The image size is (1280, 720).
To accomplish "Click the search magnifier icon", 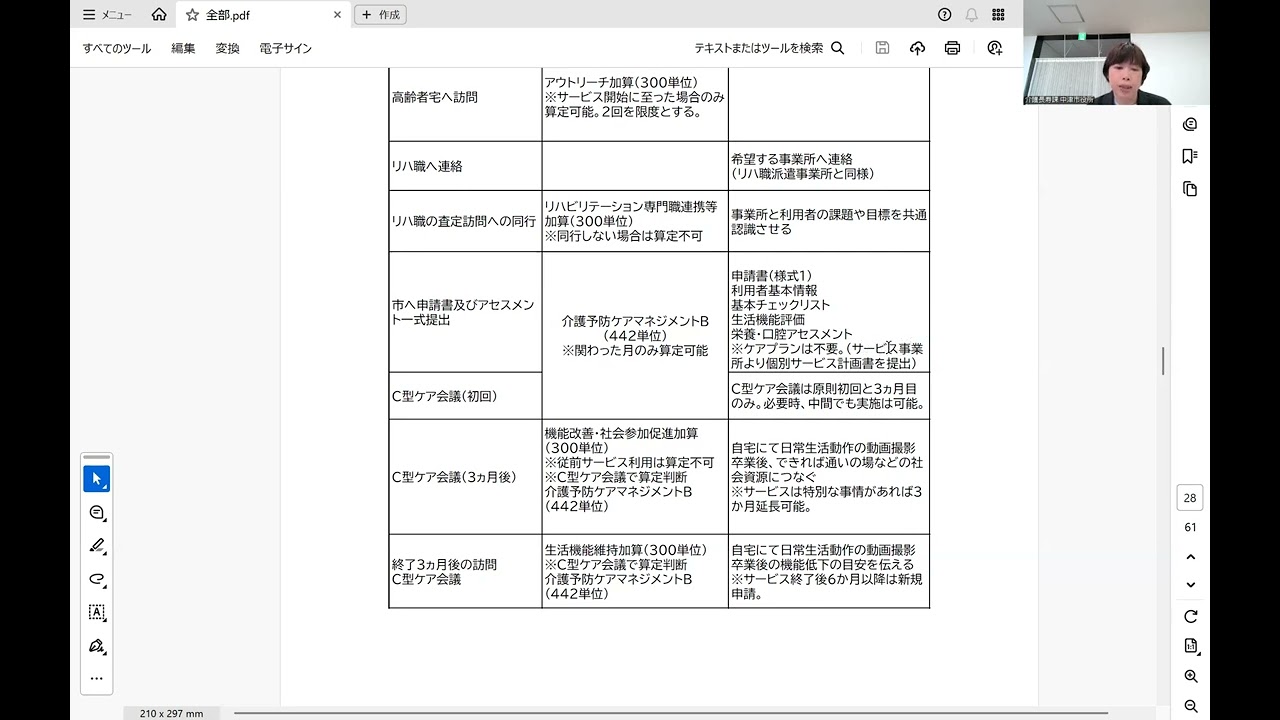I will coord(838,48).
